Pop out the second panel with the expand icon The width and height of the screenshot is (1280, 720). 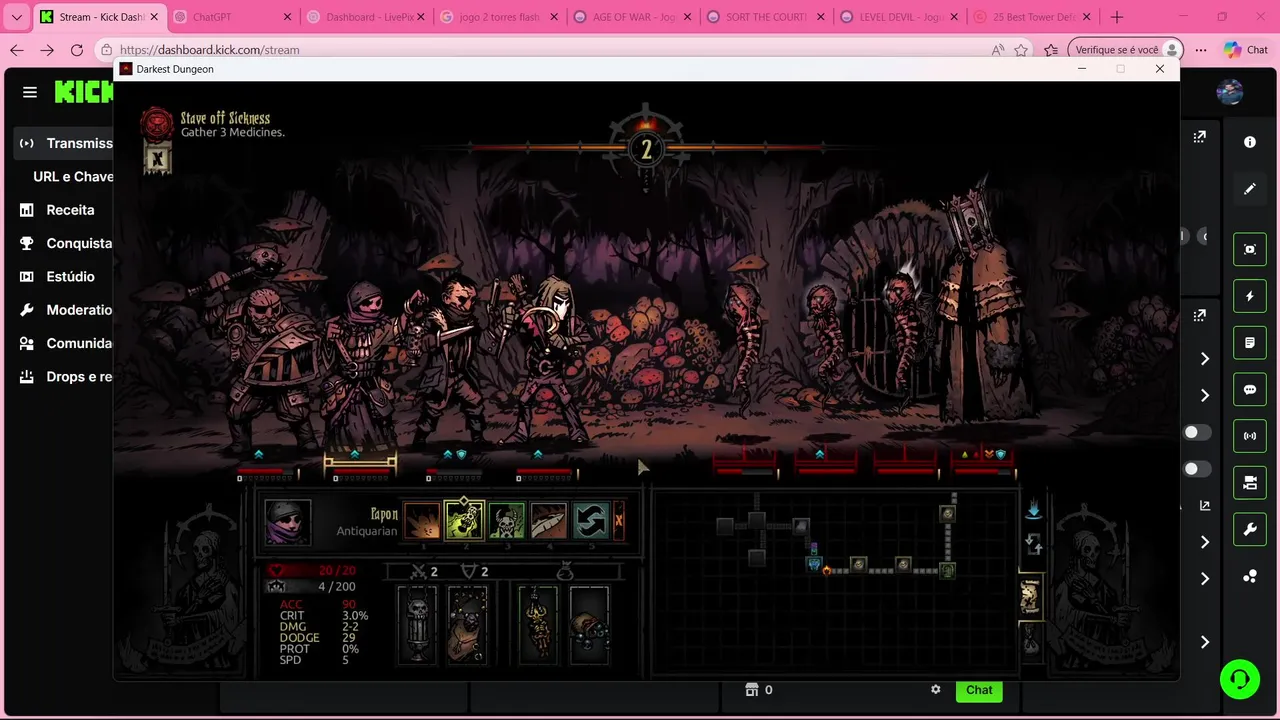point(1199,316)
